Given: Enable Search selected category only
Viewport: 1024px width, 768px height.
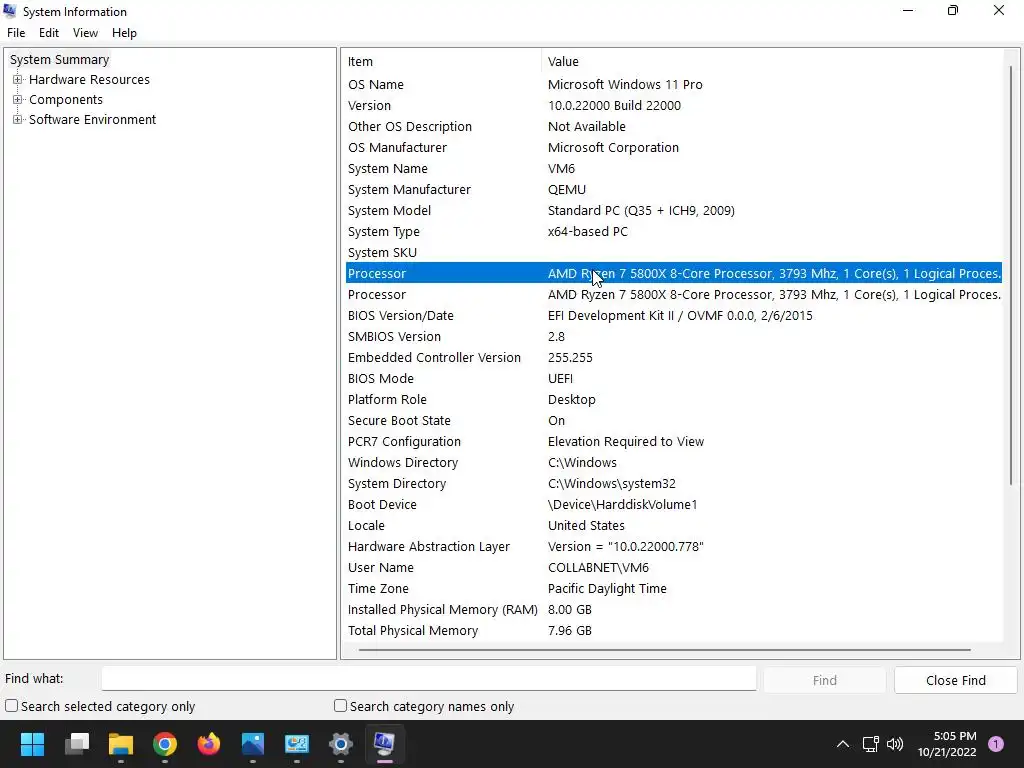Looking at the screenshot, I should click(12, 706).
